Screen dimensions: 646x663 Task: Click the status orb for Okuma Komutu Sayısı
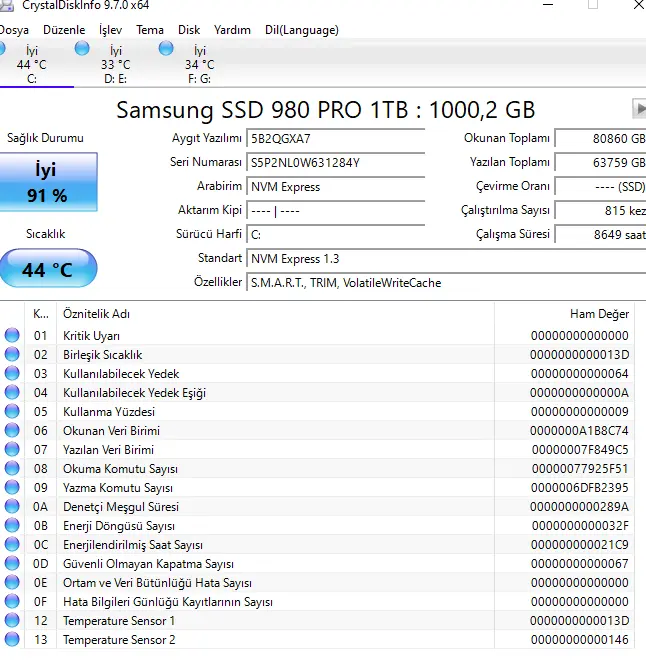[x=12, y=468]
